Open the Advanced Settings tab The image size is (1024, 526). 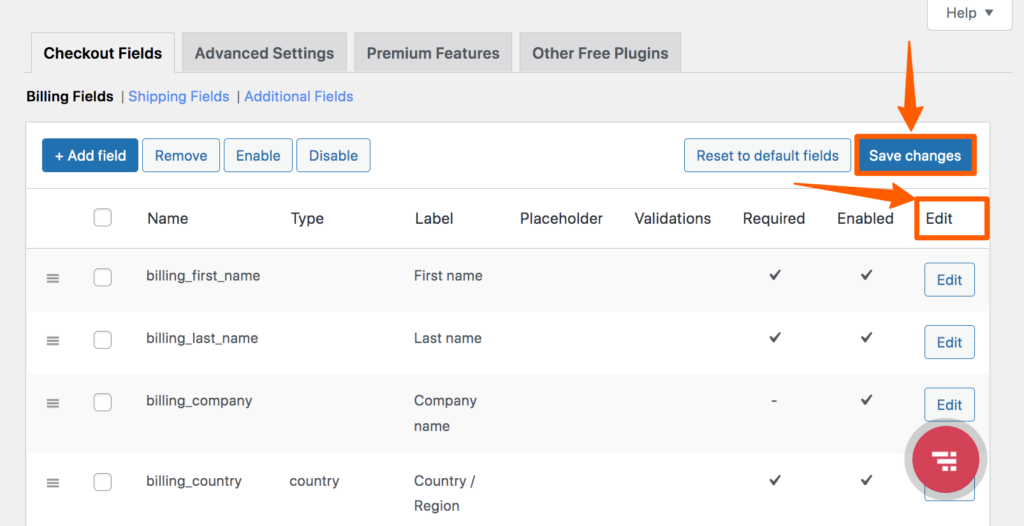(264, 53)
